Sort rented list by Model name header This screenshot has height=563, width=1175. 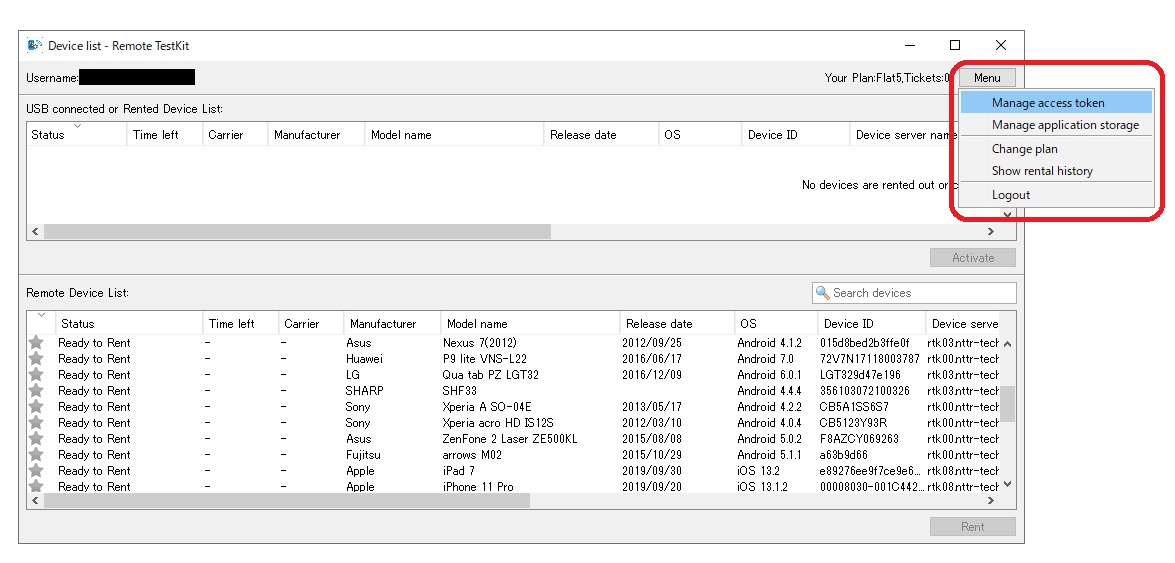454,135
